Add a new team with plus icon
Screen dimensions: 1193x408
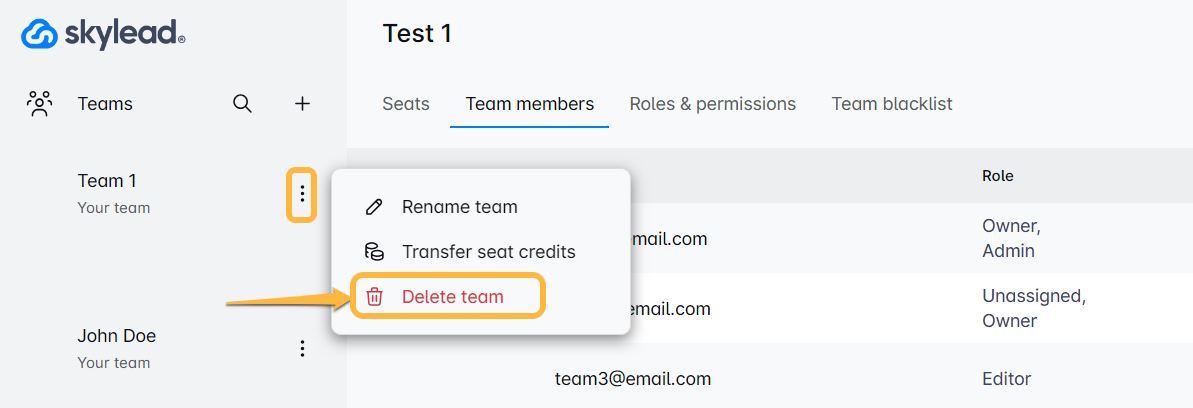(302, 103)
